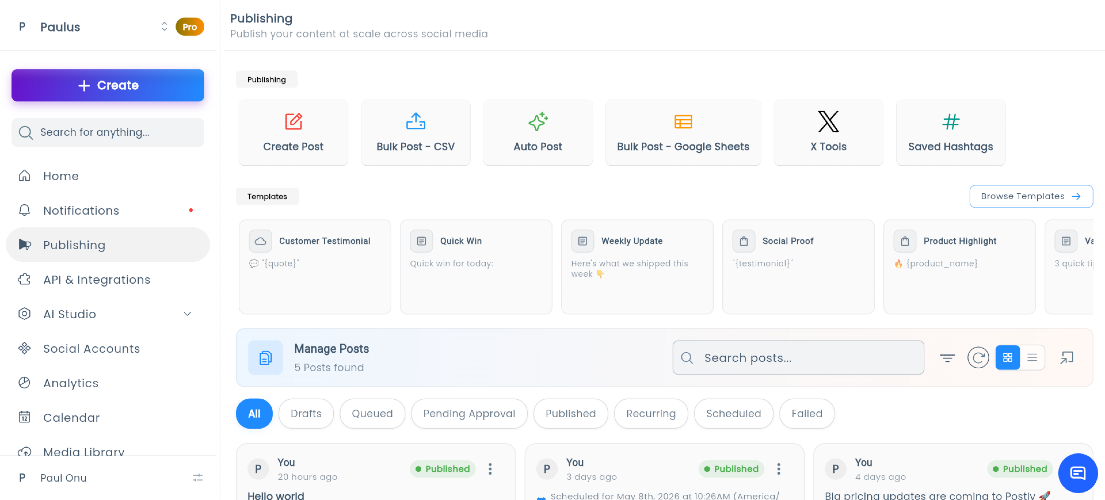Select the Recurring filter tab
Screen dimensions: 1105x500
click(x=650, y=413)
